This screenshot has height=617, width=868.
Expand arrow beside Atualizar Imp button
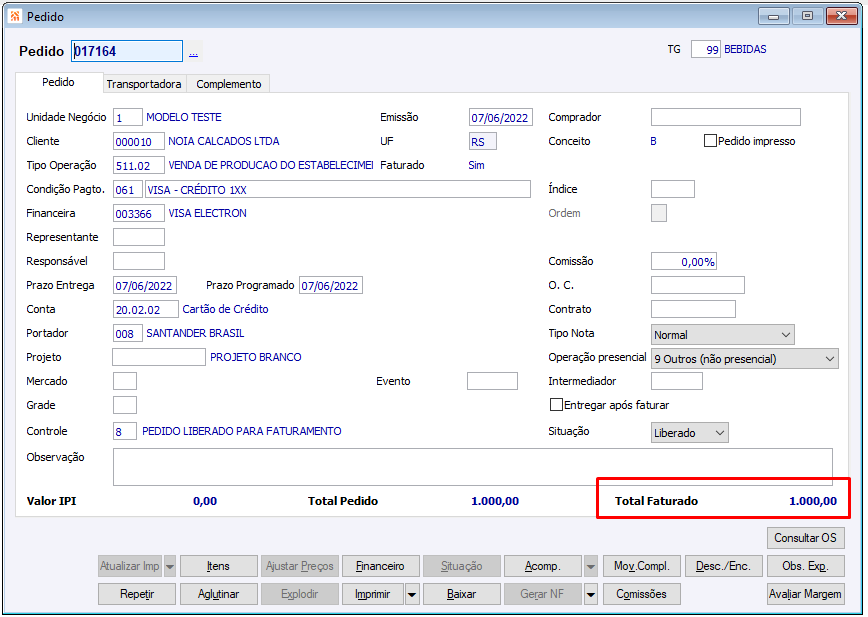pos(170,567)
